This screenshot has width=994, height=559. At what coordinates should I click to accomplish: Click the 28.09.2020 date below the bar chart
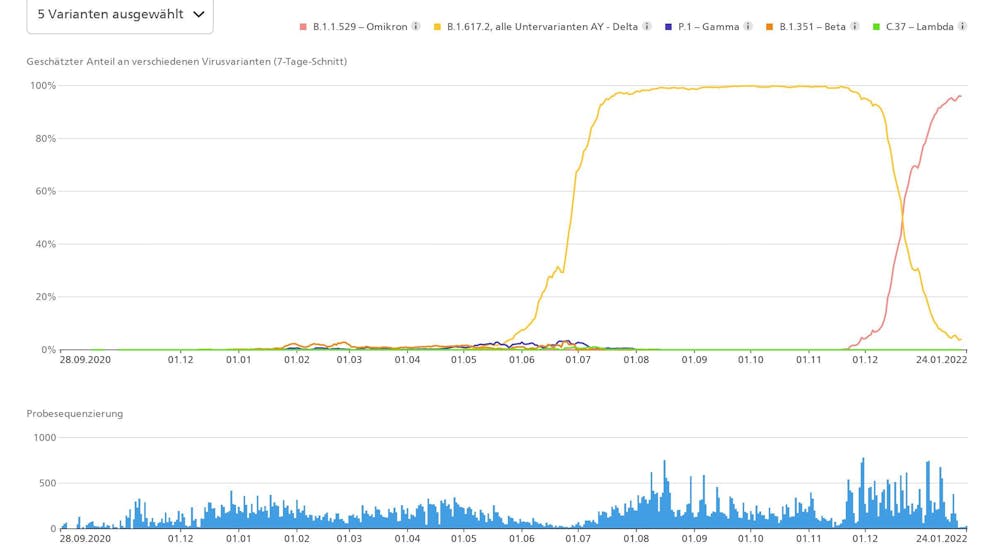point(85,538)
